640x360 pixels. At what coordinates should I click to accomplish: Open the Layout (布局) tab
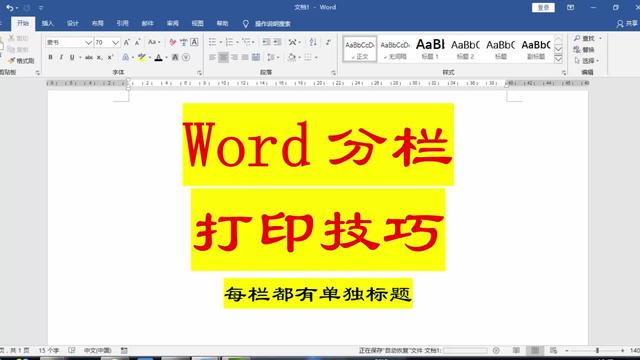(98, 24)
